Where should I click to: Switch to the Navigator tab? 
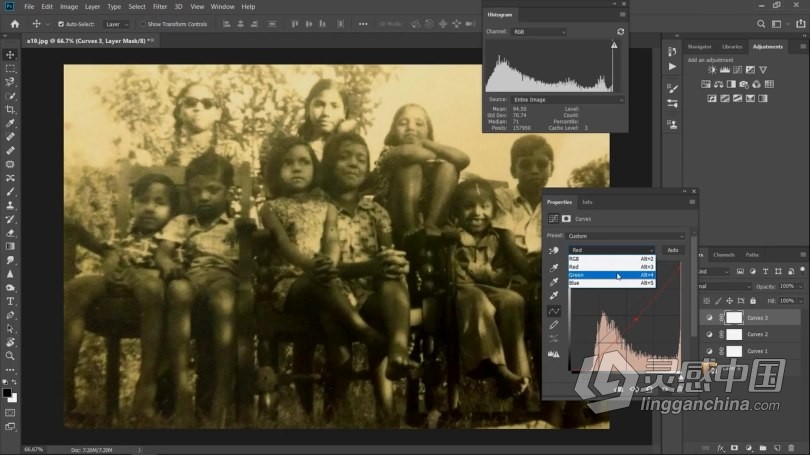699,46
